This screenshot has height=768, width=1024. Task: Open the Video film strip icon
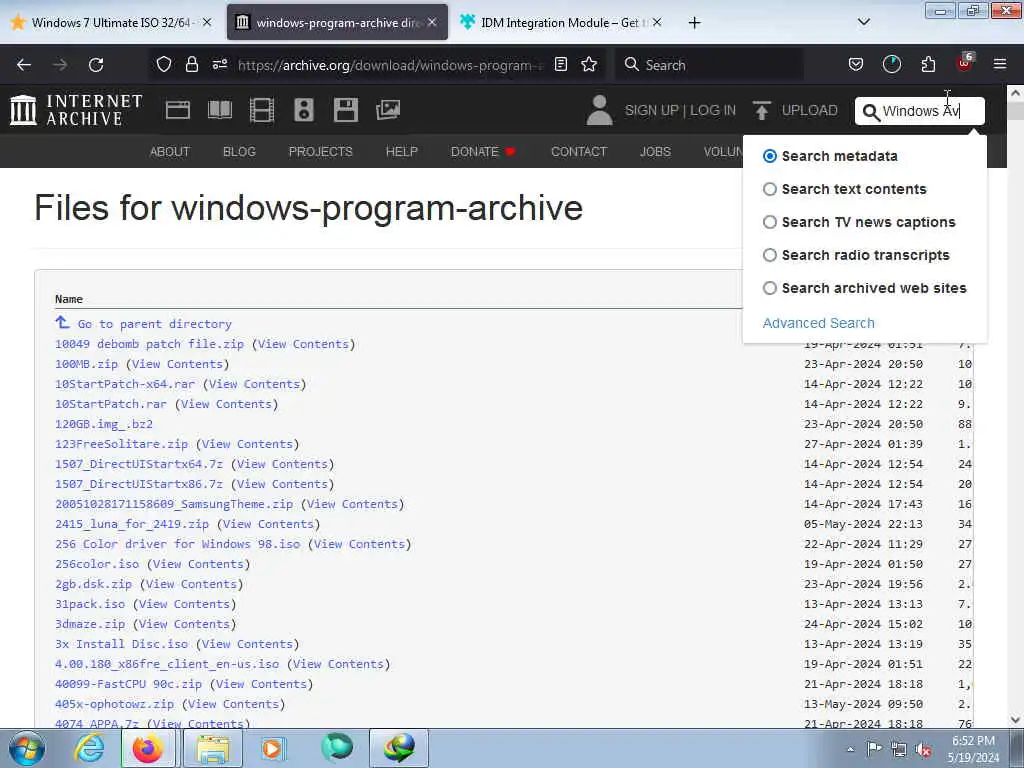point(262,110)
